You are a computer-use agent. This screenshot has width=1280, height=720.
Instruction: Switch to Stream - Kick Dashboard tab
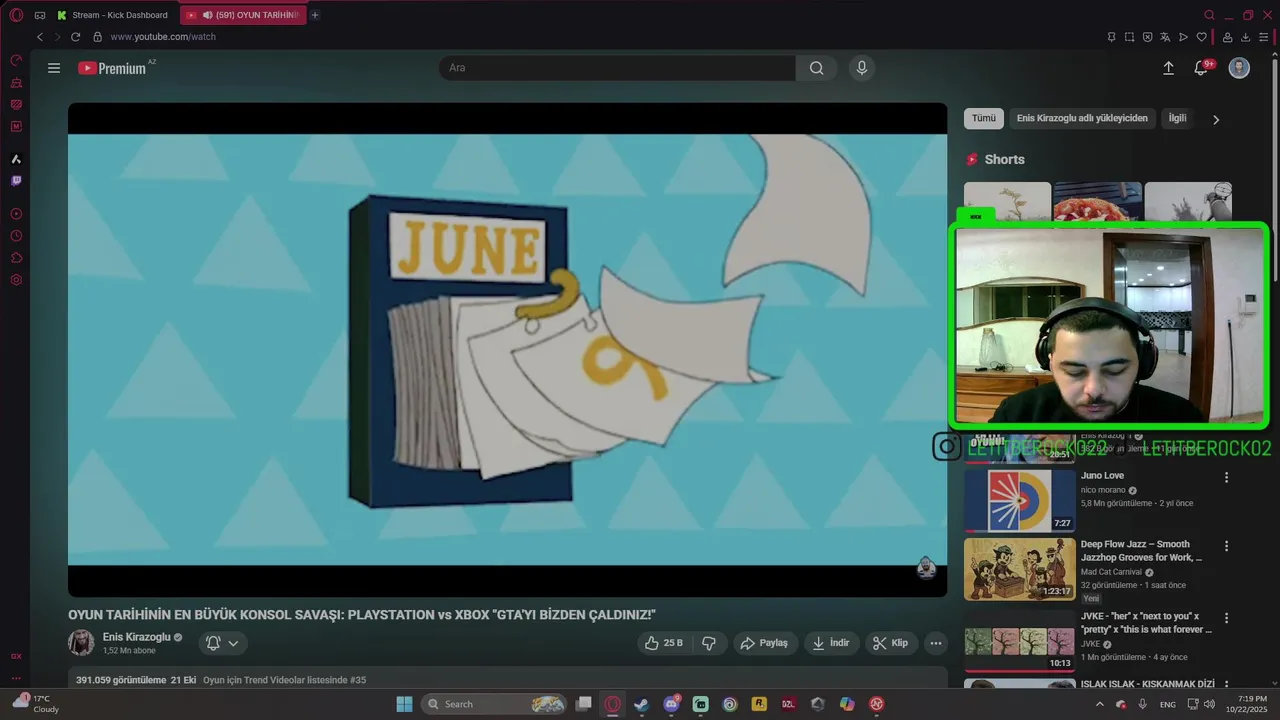113,15
